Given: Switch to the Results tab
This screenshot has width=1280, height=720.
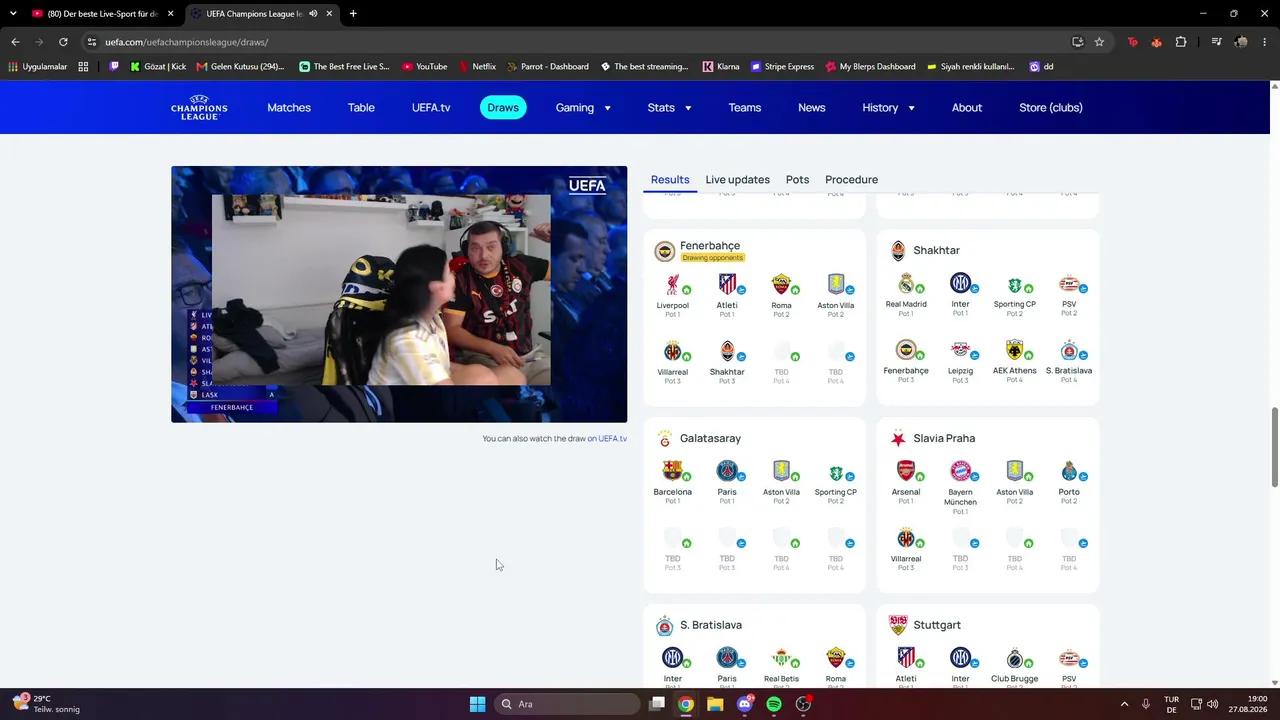Looking at the screenshot, I should [x=670, y=180].
